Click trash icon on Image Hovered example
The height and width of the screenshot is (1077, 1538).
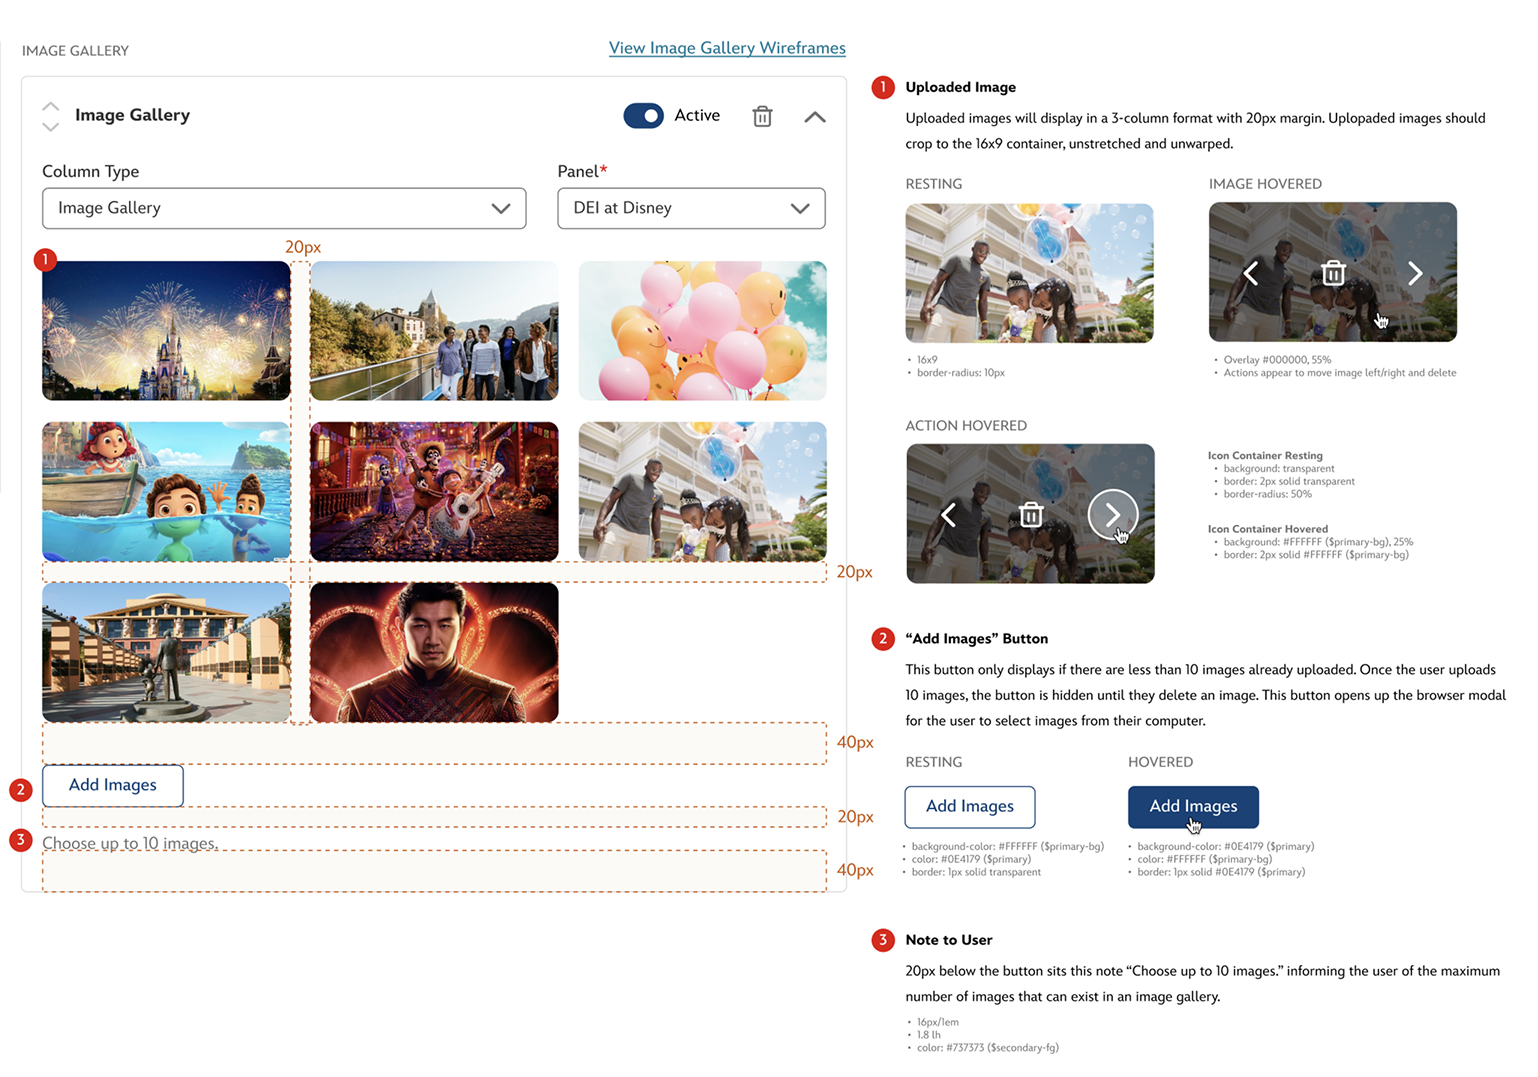pyautogui.click(x=1333, y=273)
